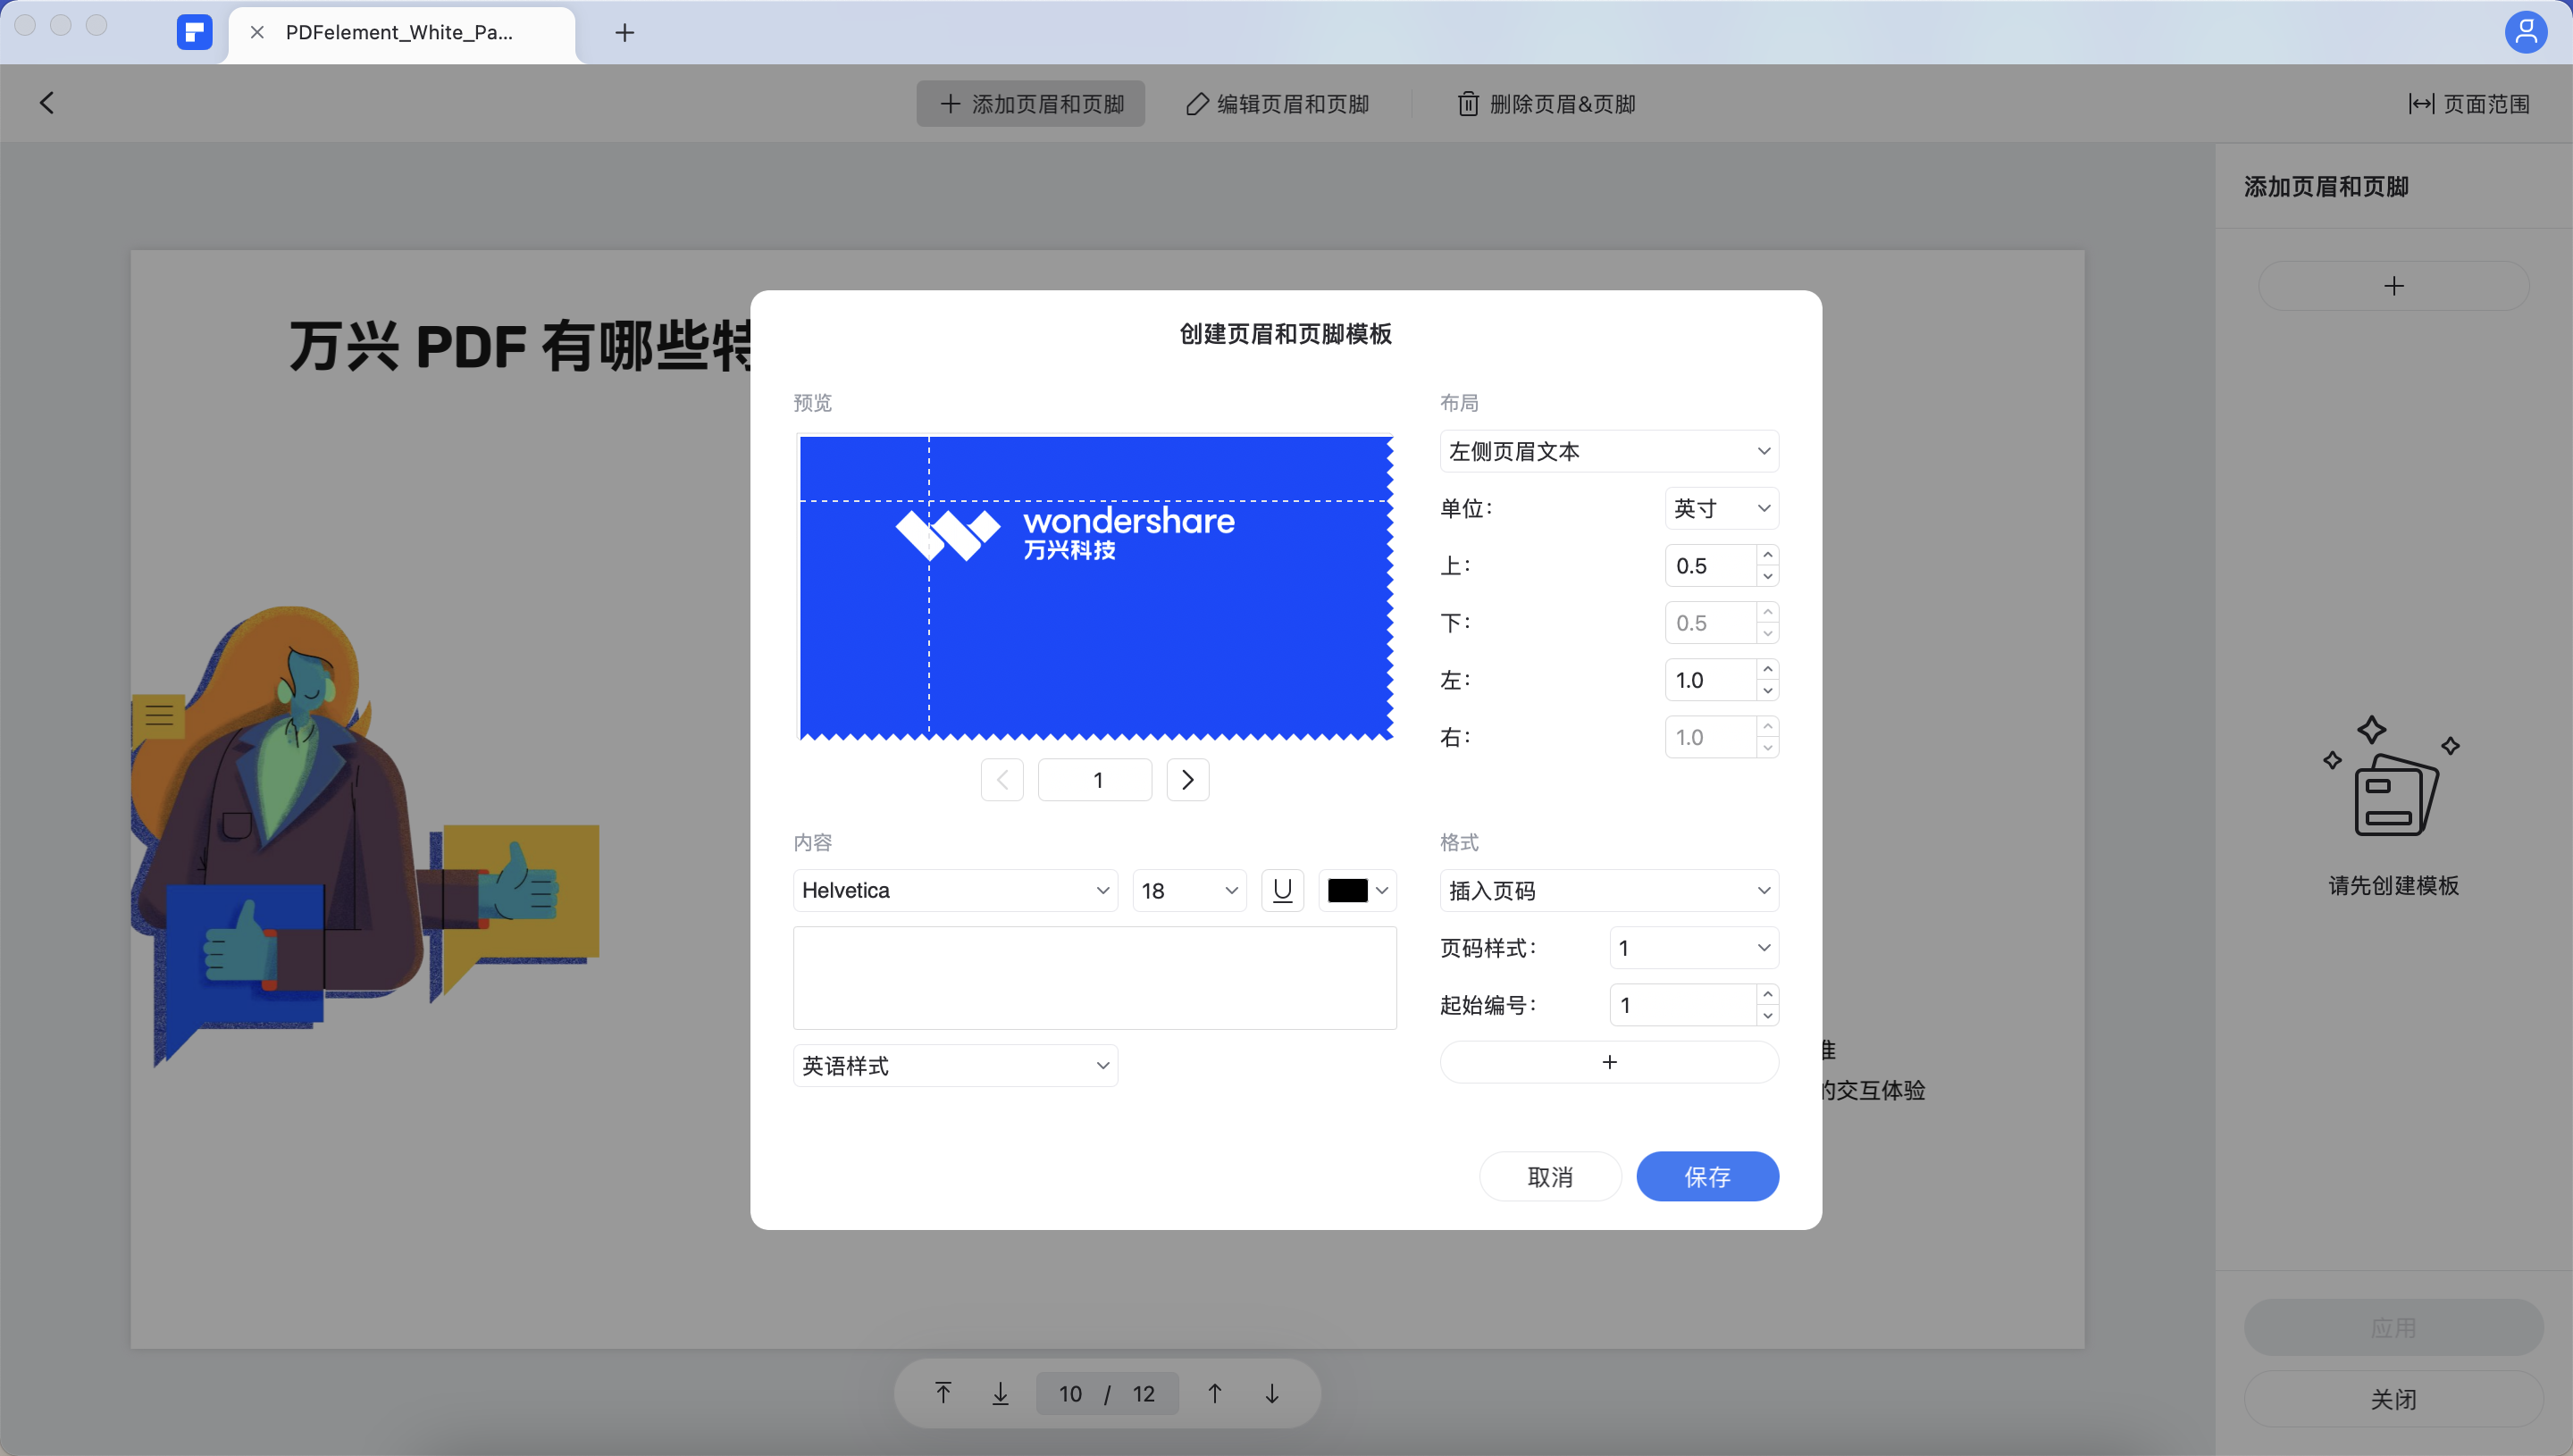Click the font size 18 stepper up

pos(1232,882)
